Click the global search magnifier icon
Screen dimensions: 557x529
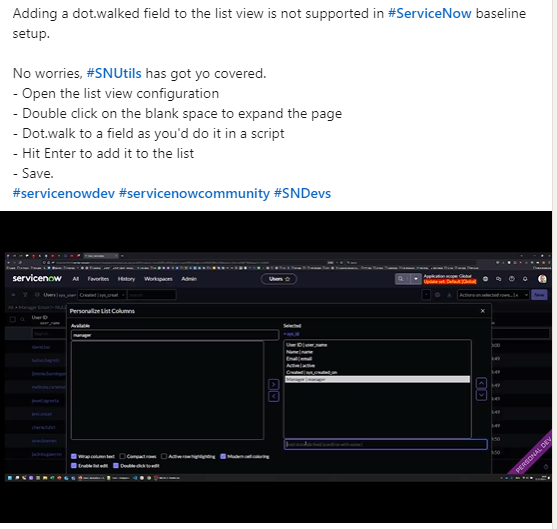tap(400, 279)
